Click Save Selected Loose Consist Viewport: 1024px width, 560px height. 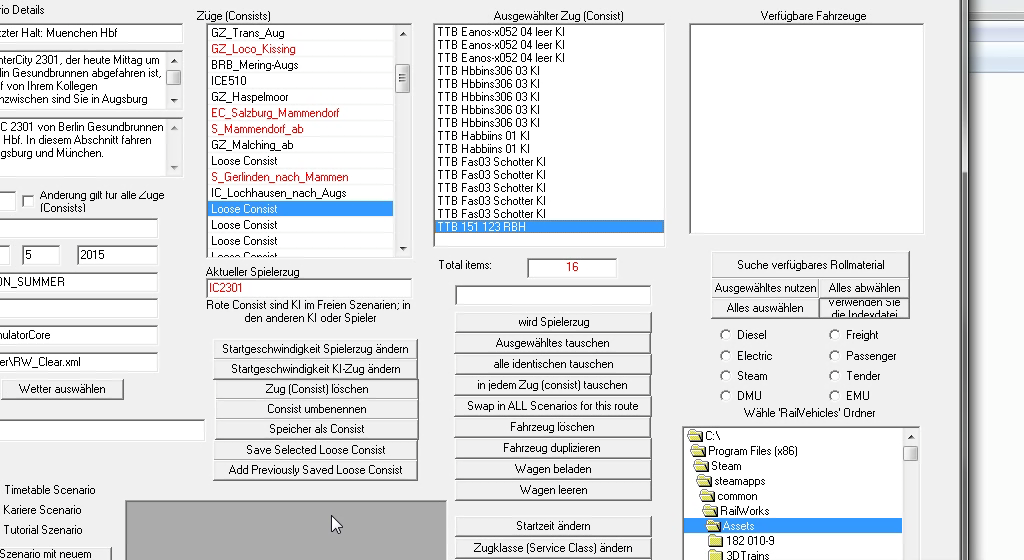pos(315,450)
